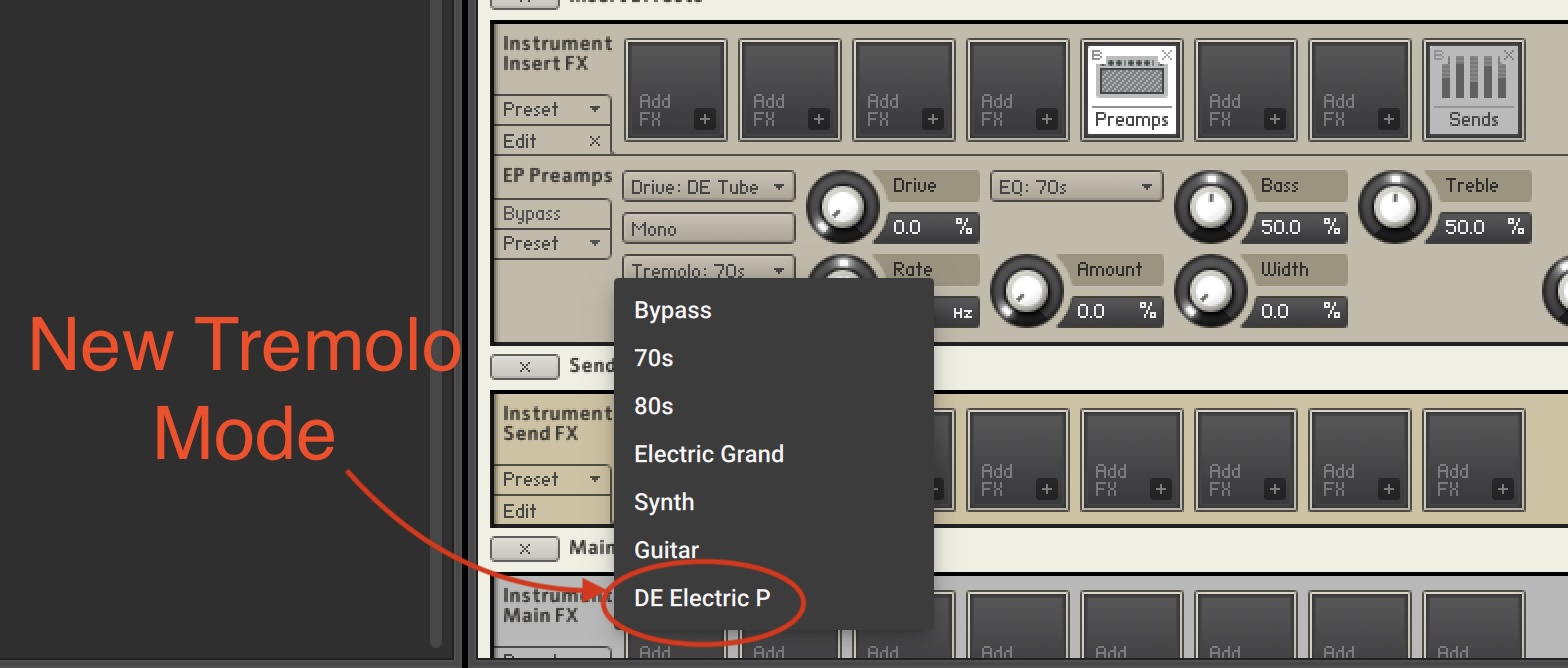The image size is (1568, 668).
Task: Toggle the B bypass on Sends slot
Action: 1439,55
